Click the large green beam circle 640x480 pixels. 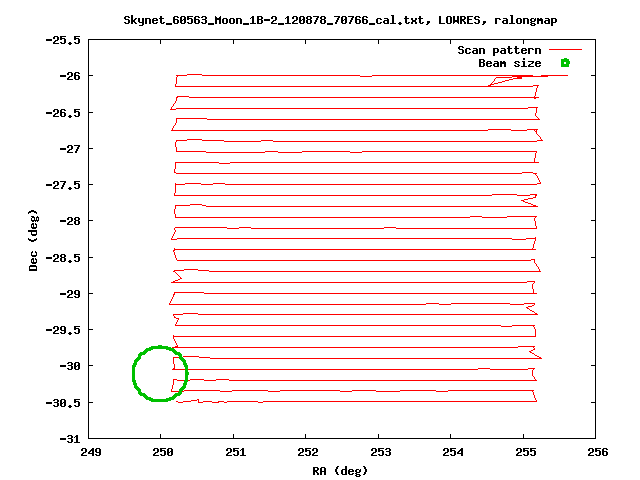[x=160, y=373]
